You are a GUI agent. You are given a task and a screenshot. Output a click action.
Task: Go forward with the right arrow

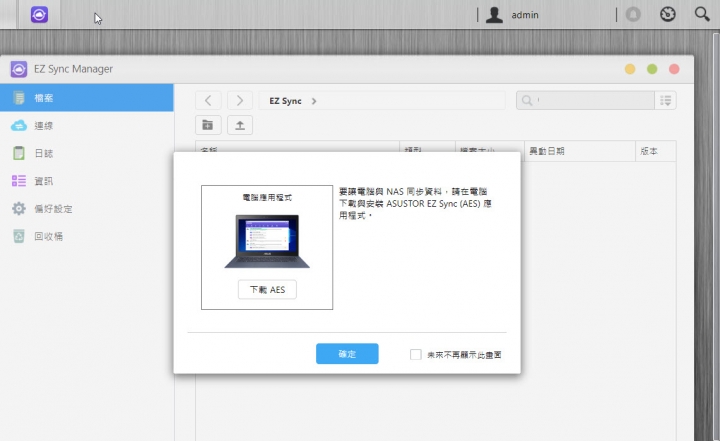[x=240, y=101]
